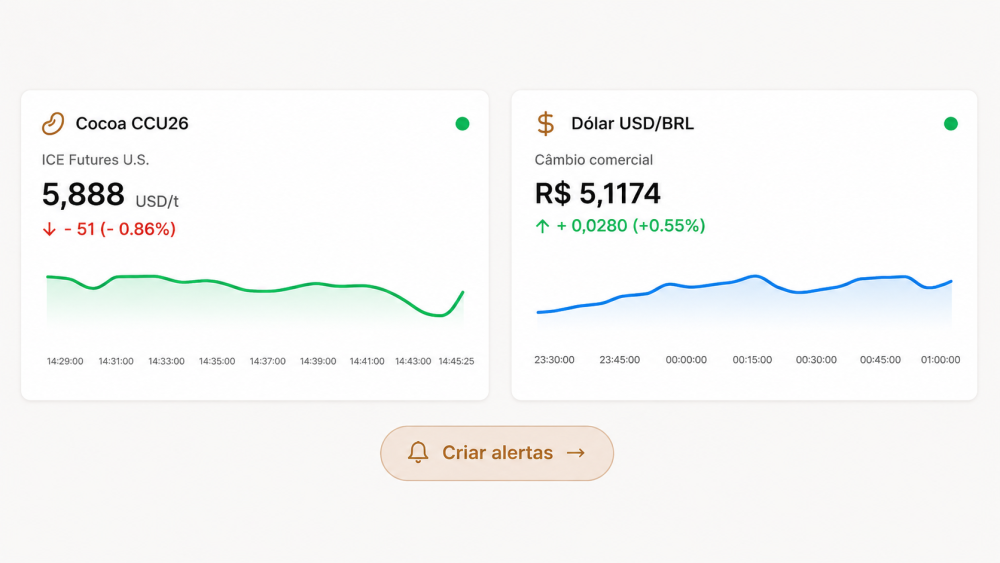Click the green status dot on Cocoa card
This screenshot has width=1000, height=563.
click(x=462, y=124)
